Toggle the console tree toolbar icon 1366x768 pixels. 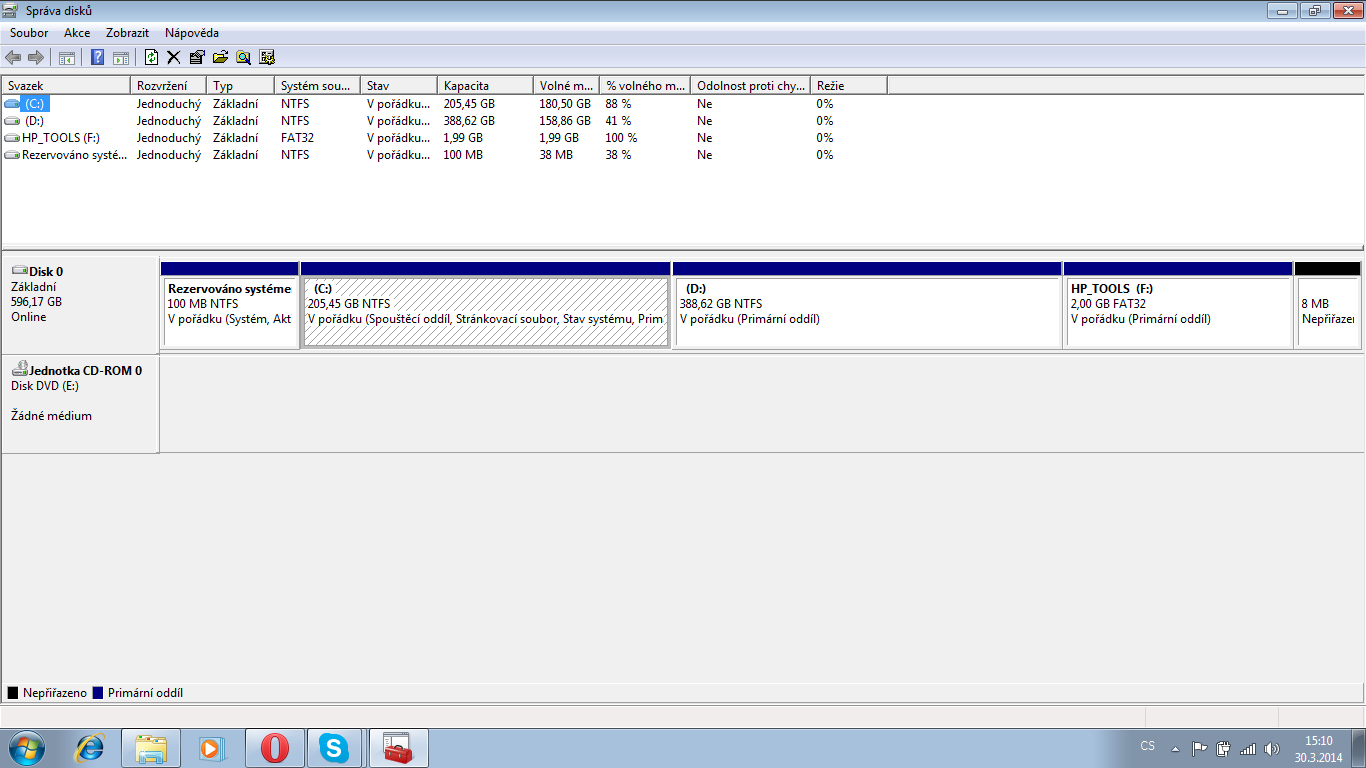(67, 57)
